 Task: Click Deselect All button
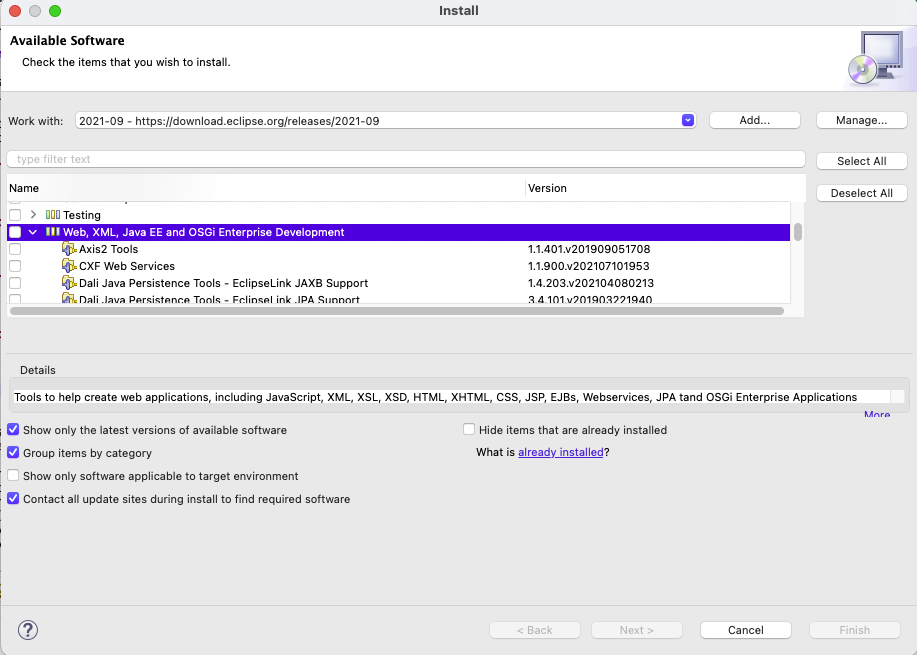point(861,193)
